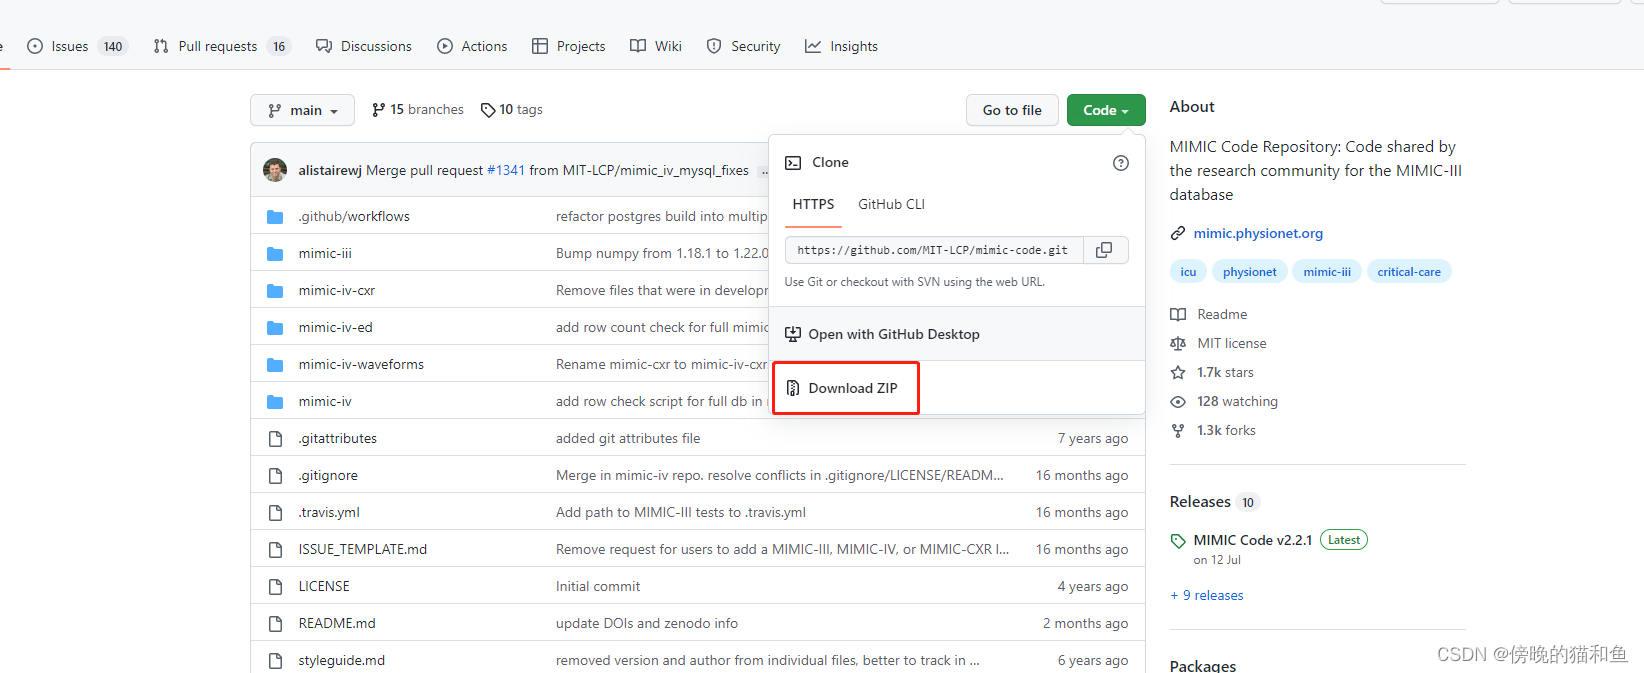
Task: Open the .github/workflows folder
Action: tap(354, 216)
